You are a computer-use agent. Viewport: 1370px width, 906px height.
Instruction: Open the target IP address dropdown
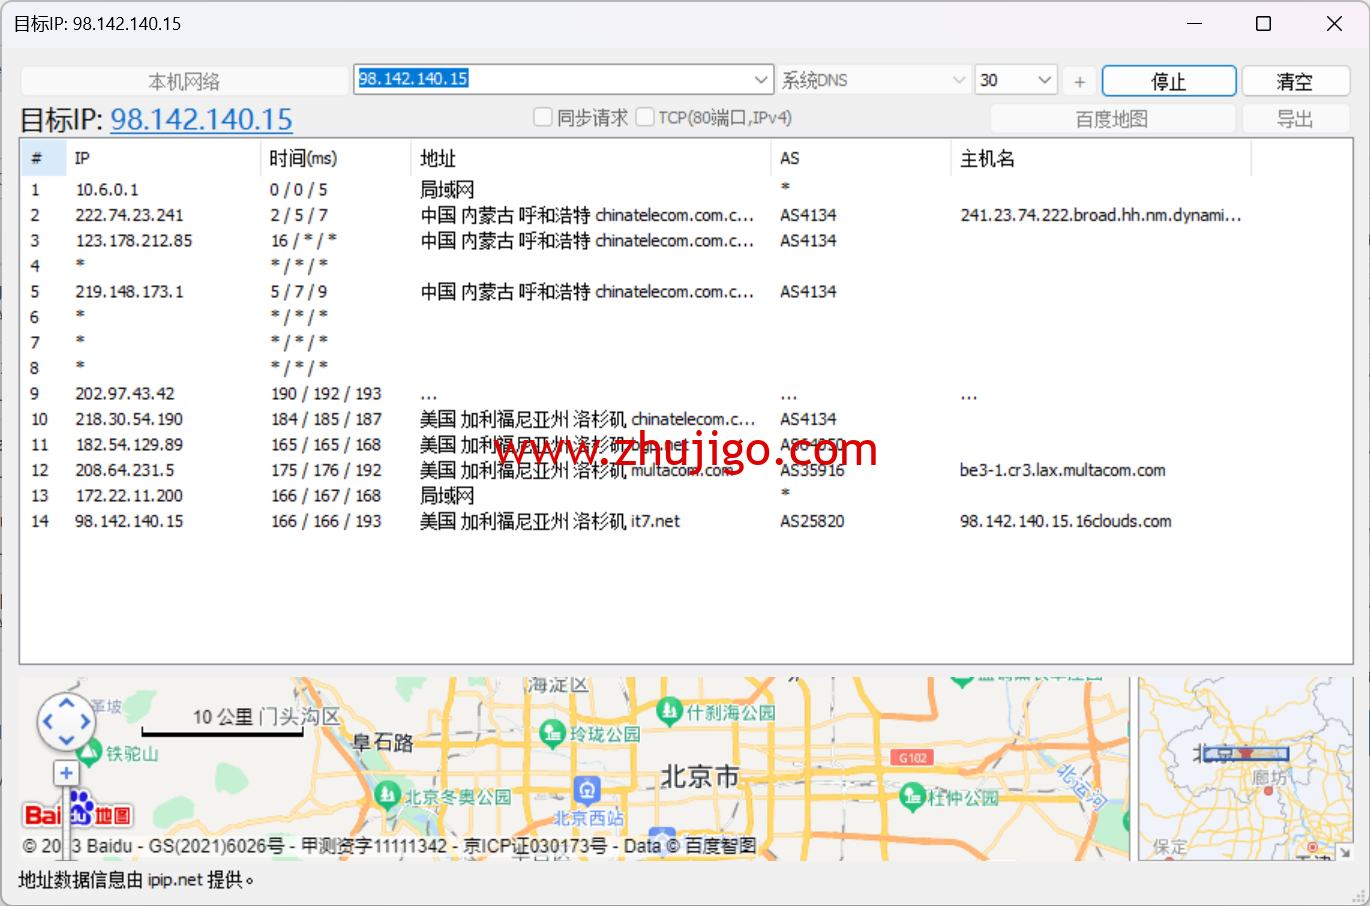tap(762, 80)
